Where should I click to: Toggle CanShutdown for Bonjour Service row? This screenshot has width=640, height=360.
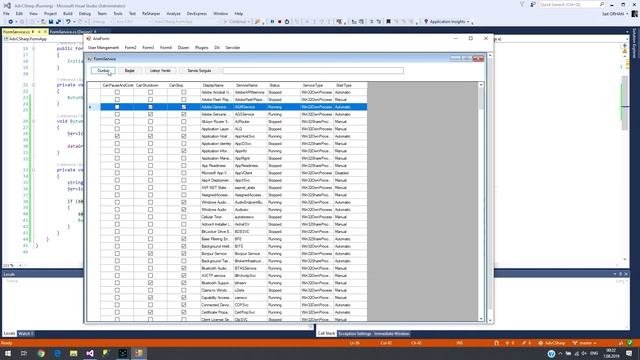click(150, 253)
